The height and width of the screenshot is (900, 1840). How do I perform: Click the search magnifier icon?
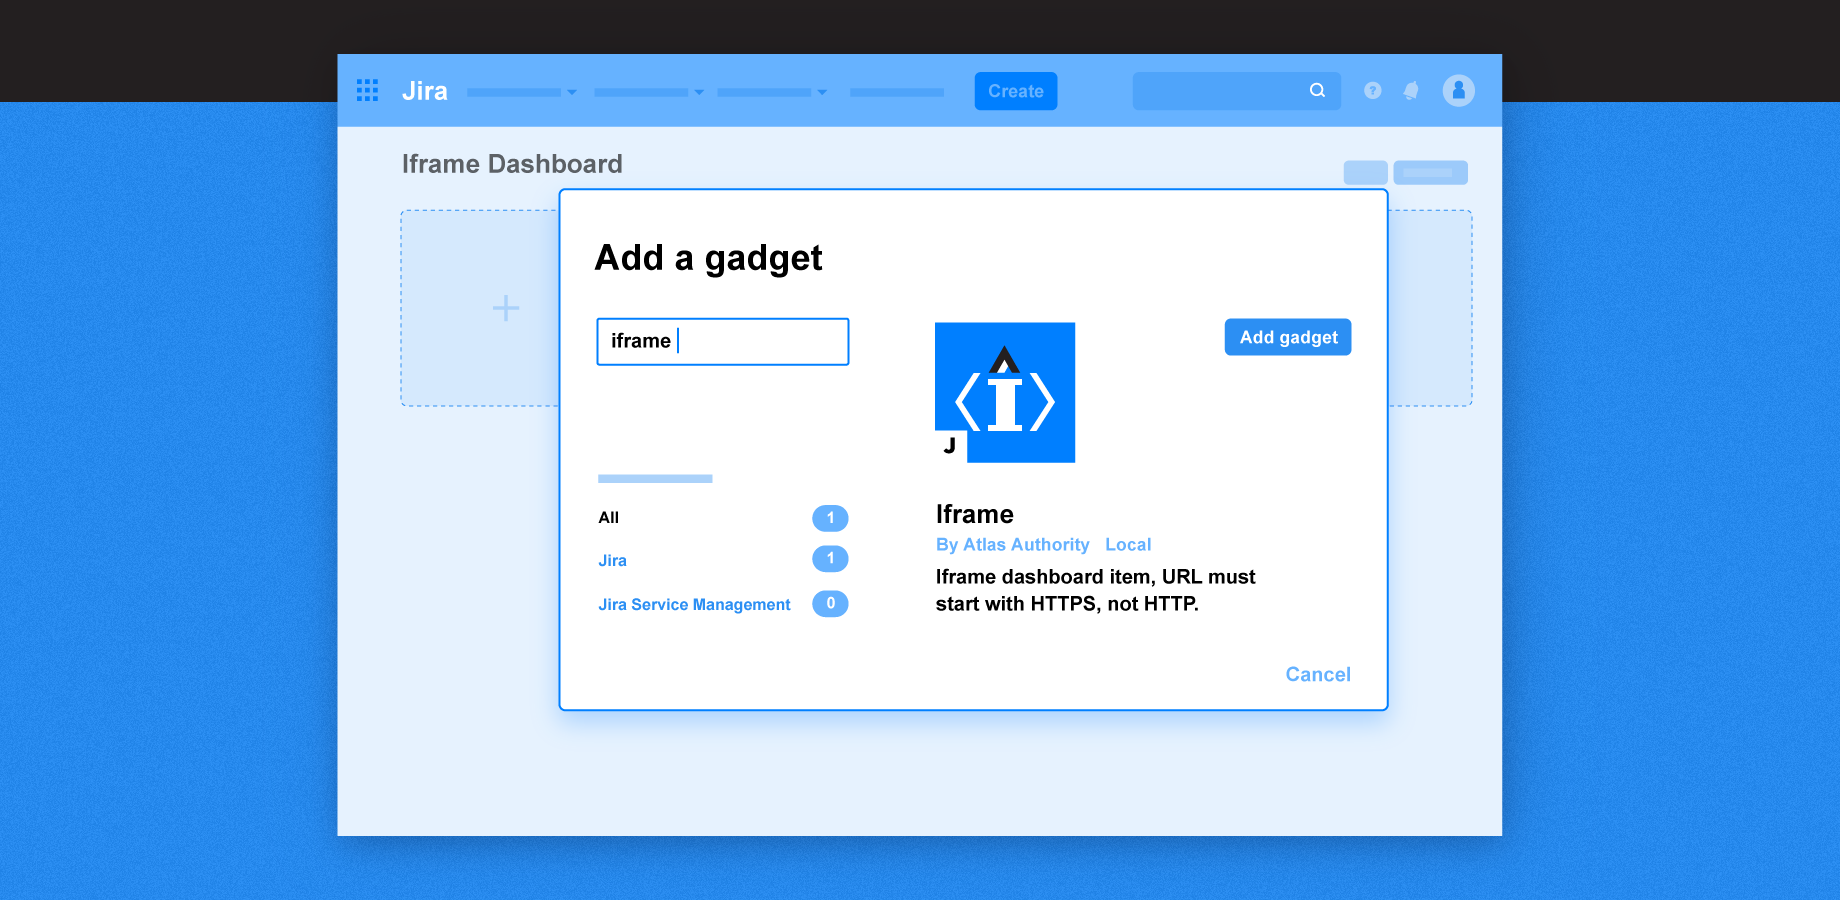pos(1317,90)
